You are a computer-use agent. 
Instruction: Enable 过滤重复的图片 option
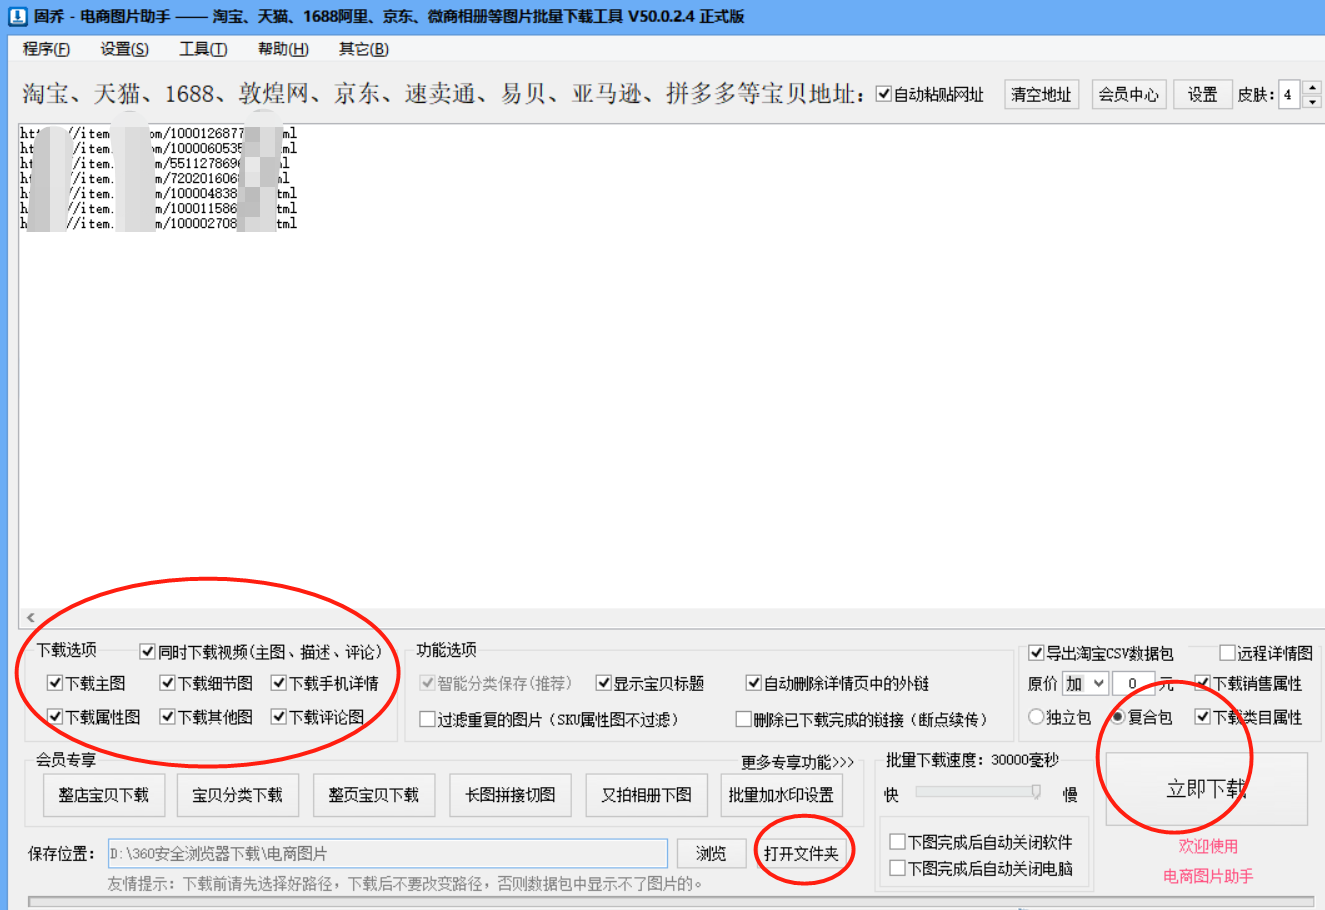(x=427, y=719)
